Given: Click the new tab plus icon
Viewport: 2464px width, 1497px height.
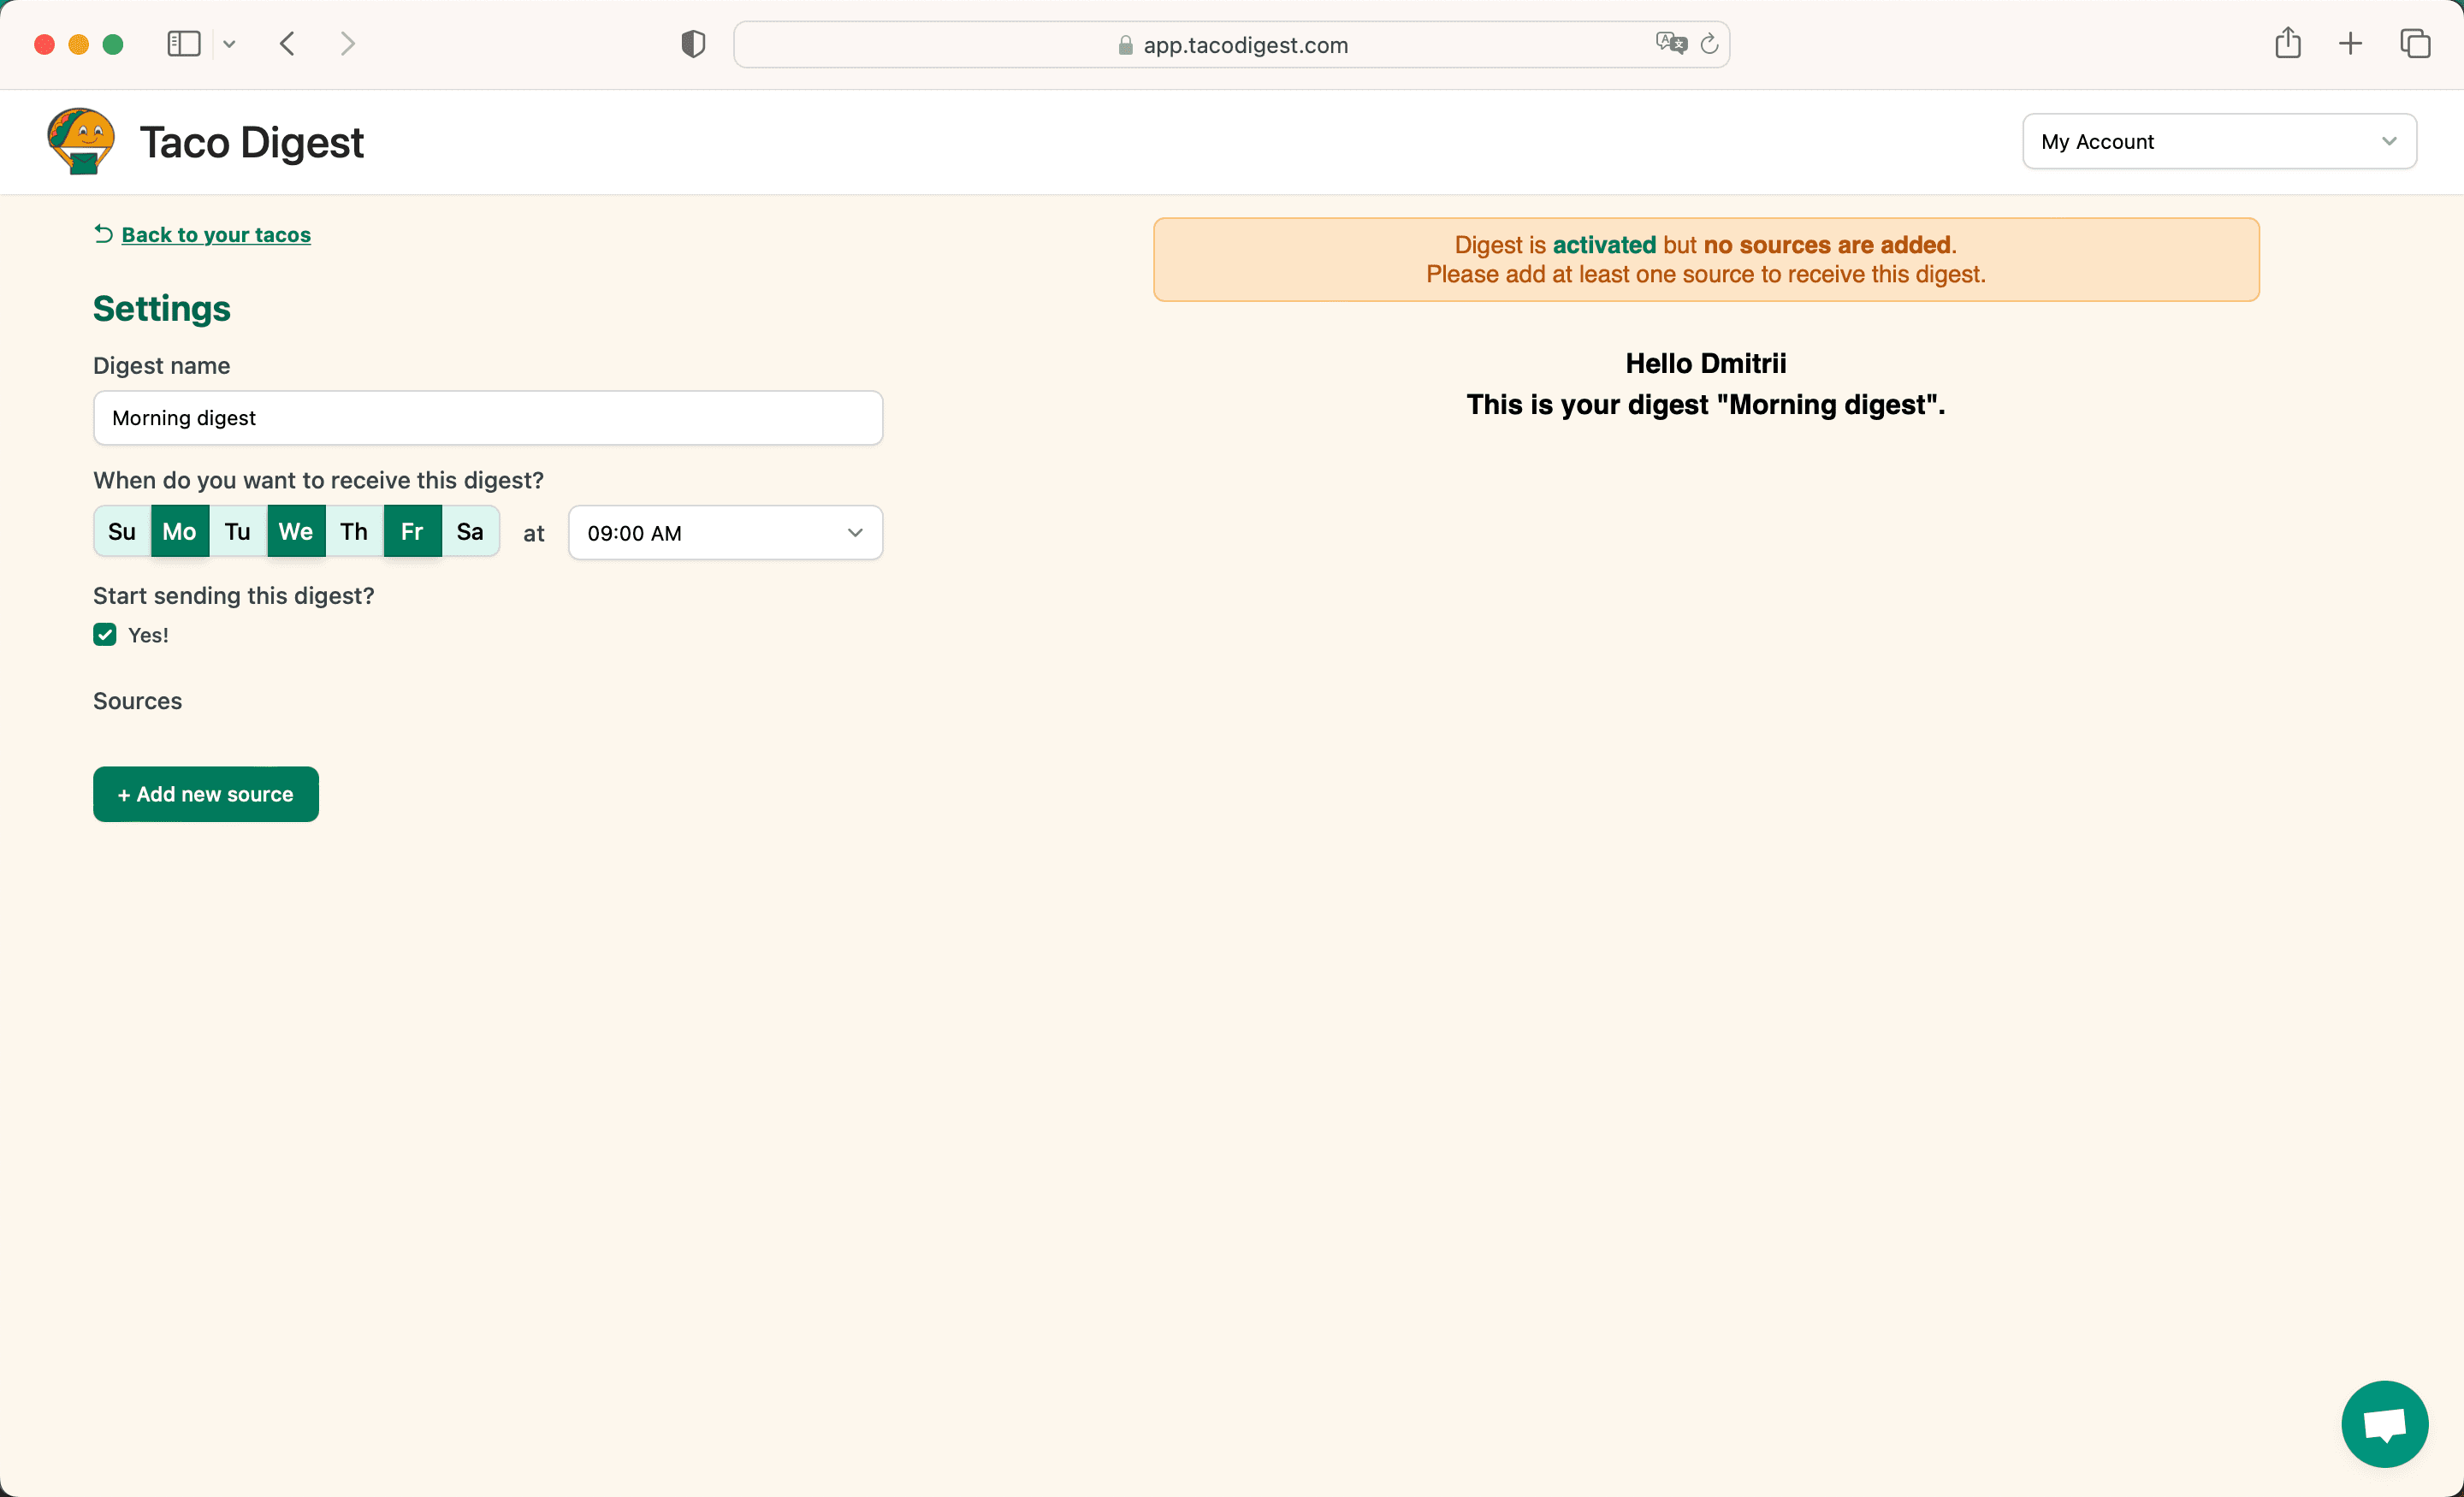Looking at the screenshot, I should [2349, 44].
